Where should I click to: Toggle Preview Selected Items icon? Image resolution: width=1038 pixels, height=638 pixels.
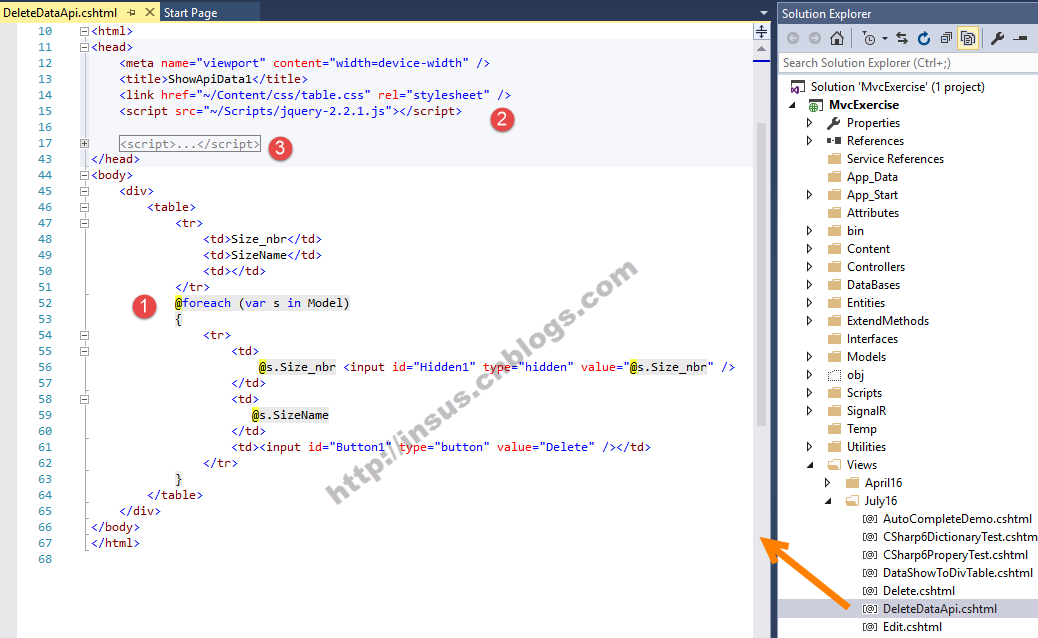[1020, 38]
